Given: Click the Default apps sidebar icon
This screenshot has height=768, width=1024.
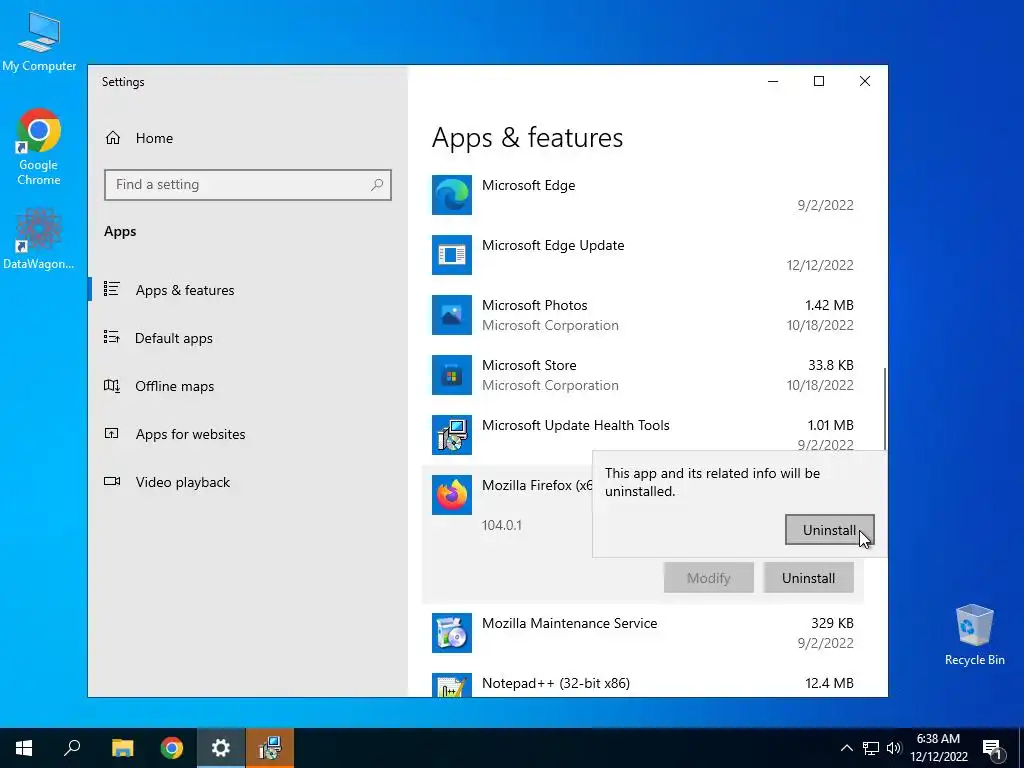Looking at the screenshot, I should click(112, 337).
